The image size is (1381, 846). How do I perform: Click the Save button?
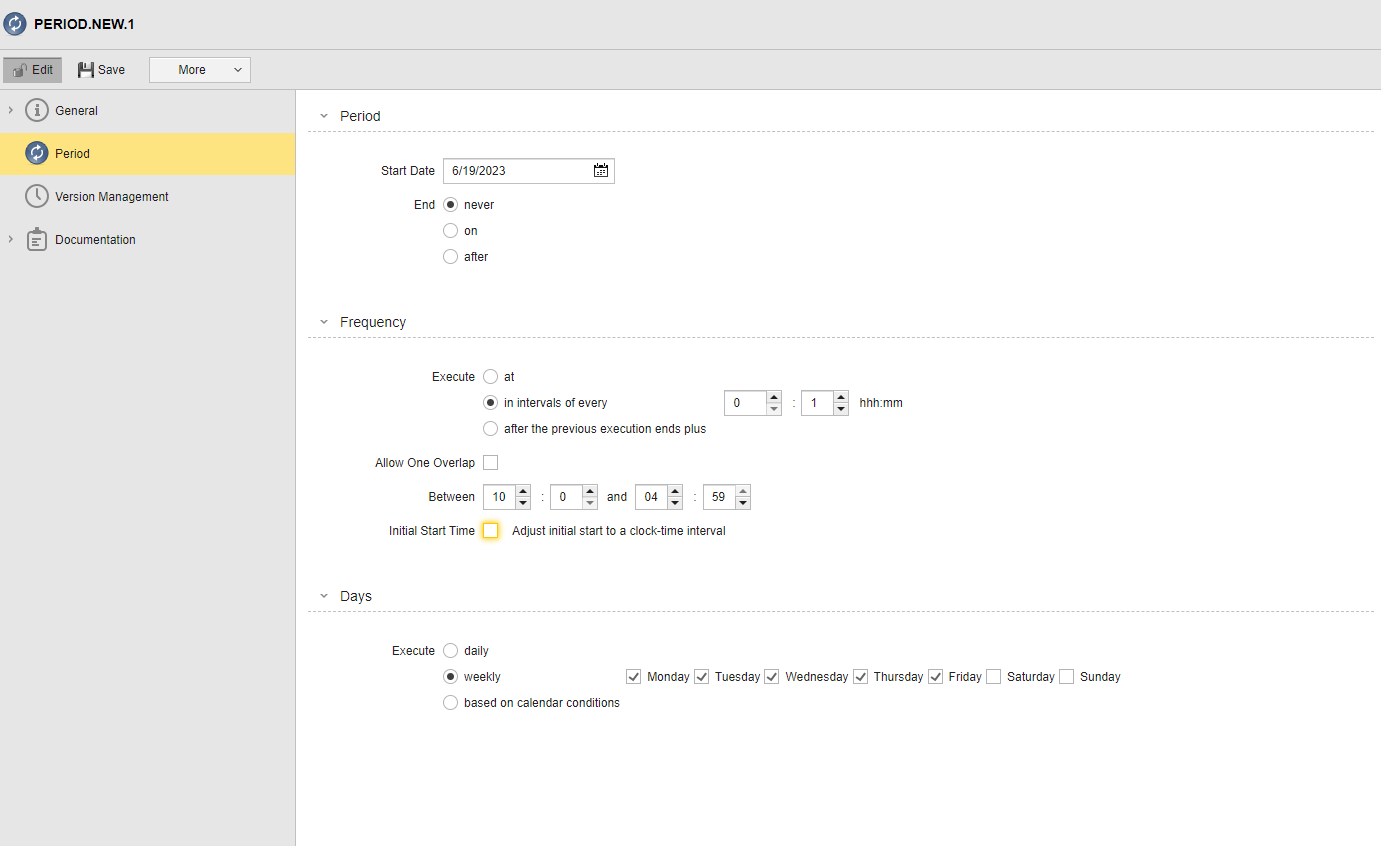100,69
